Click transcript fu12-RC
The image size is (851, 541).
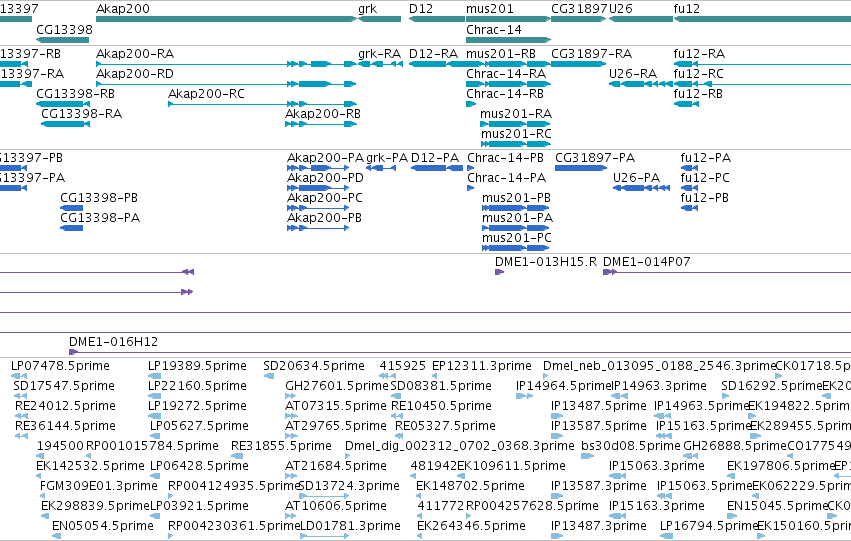[762, 84]
